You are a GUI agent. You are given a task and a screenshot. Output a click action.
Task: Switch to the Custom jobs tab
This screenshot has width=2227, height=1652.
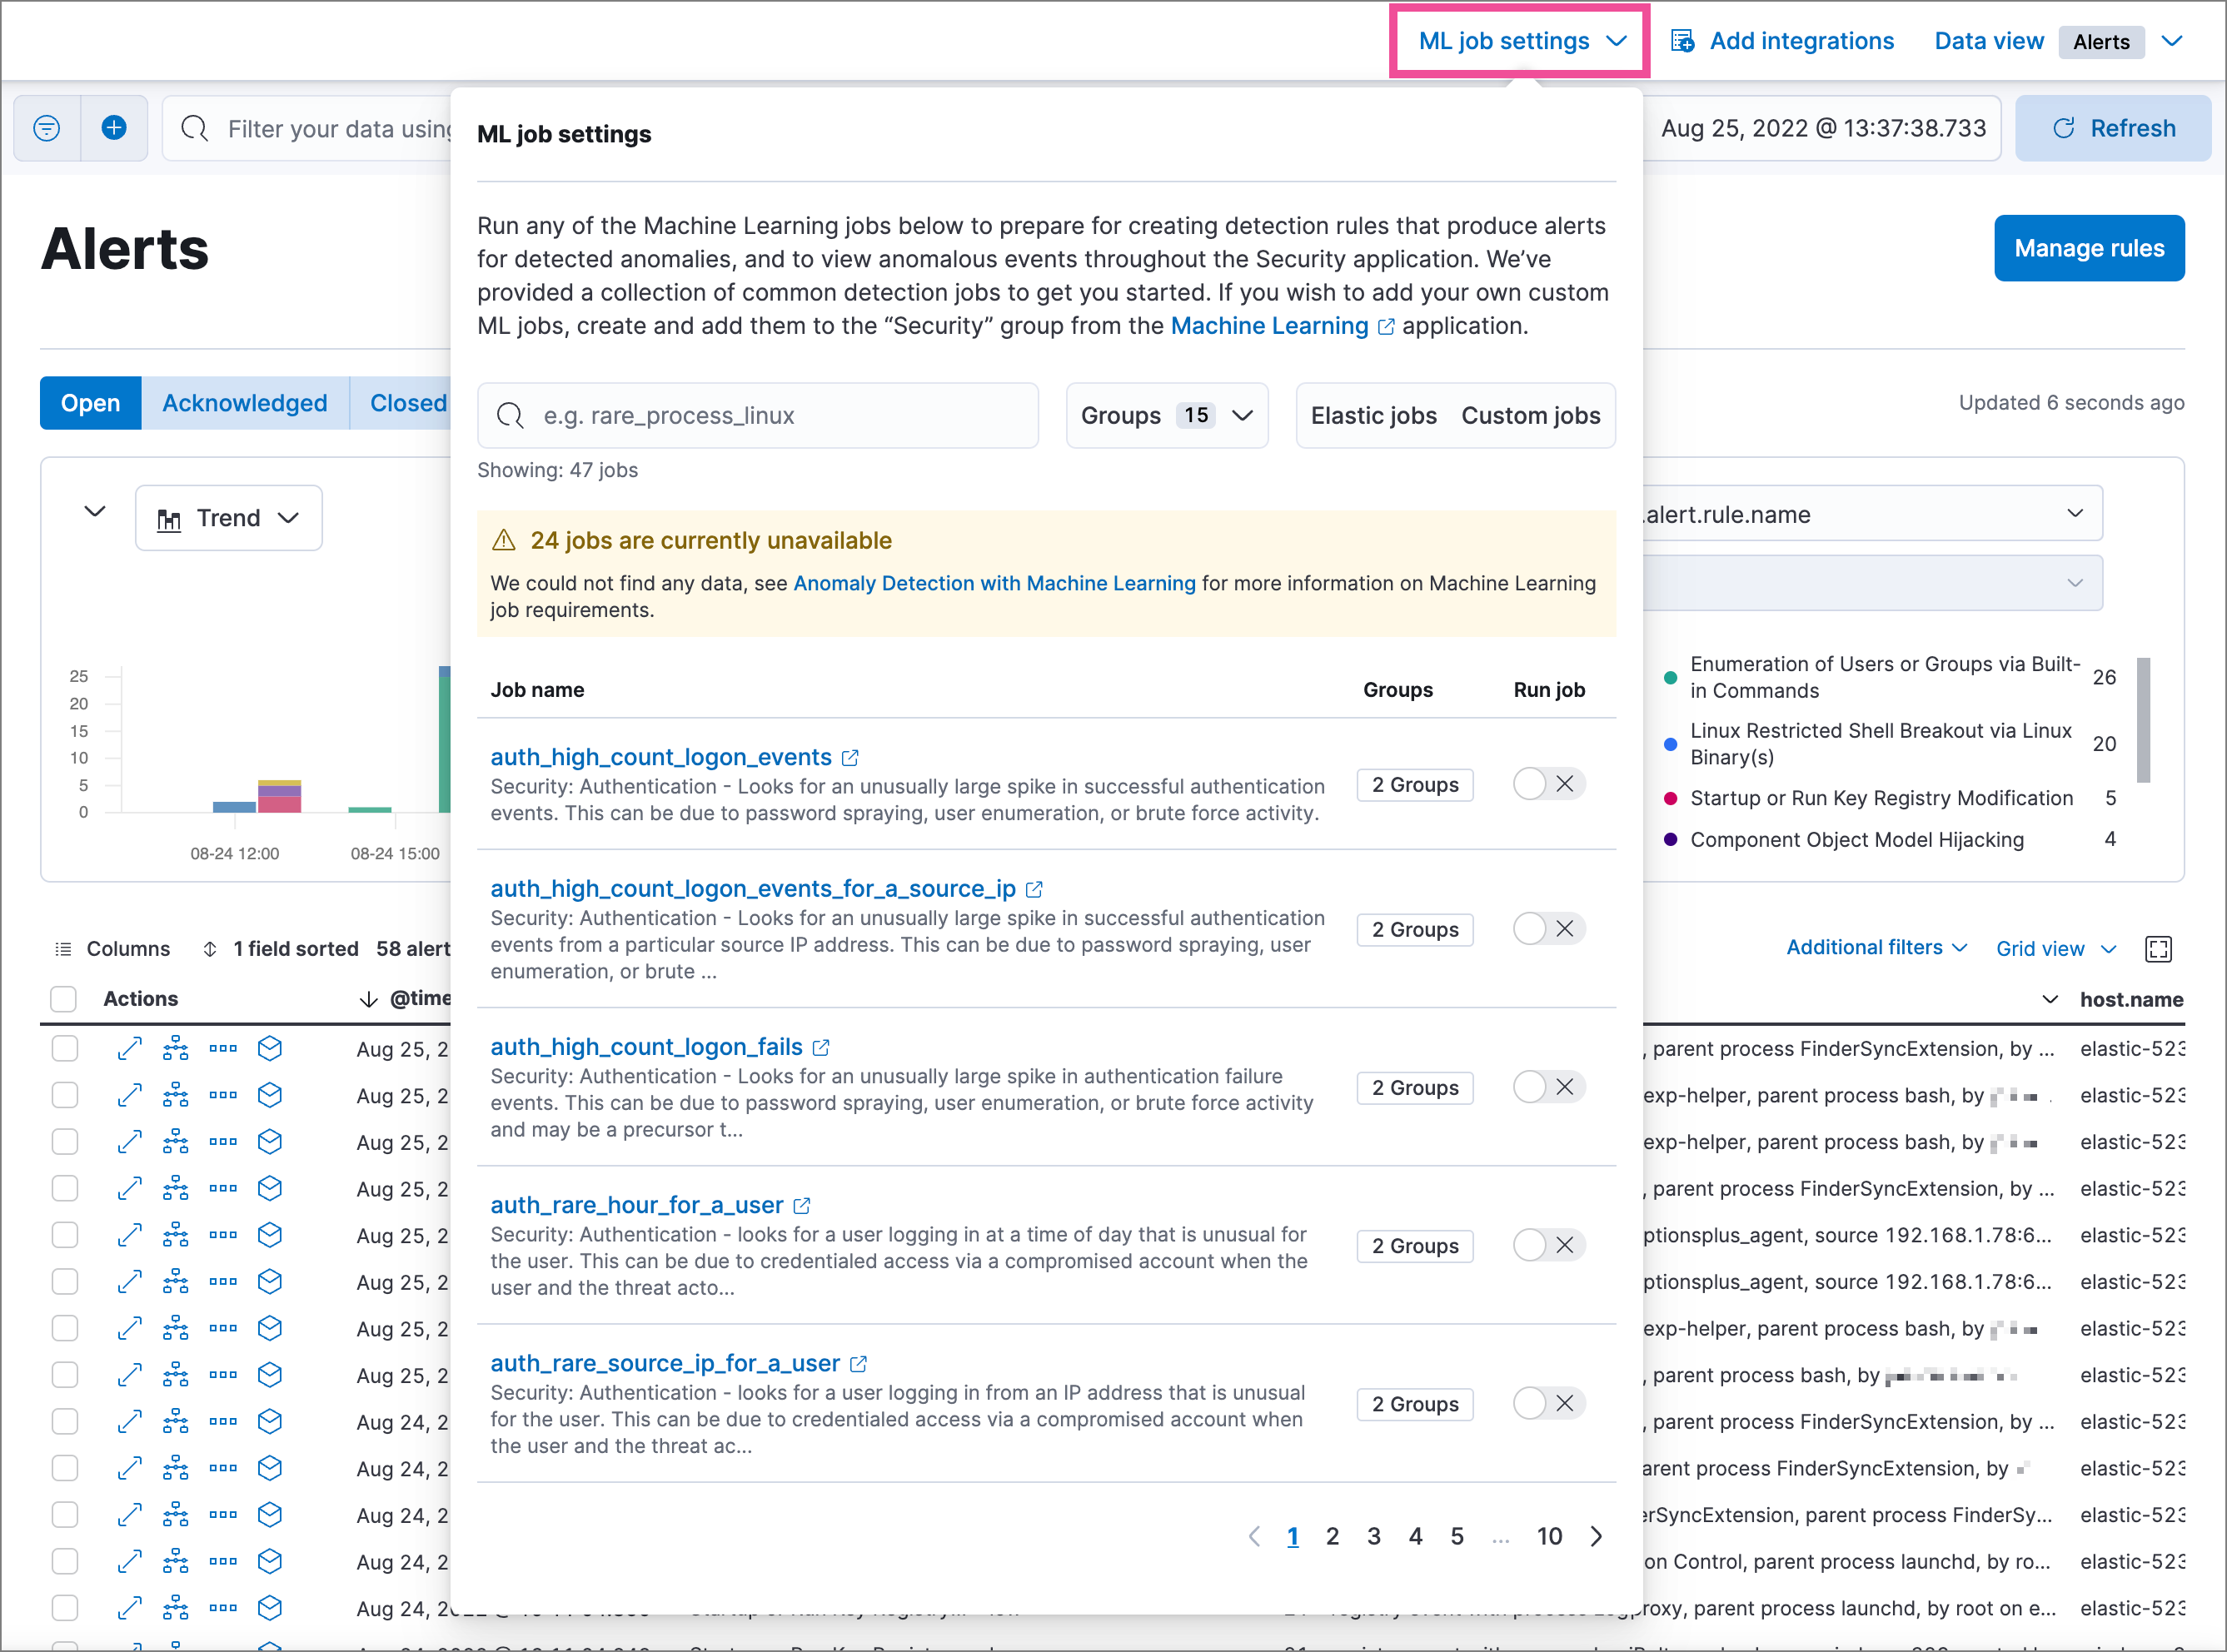[1531, 415]
